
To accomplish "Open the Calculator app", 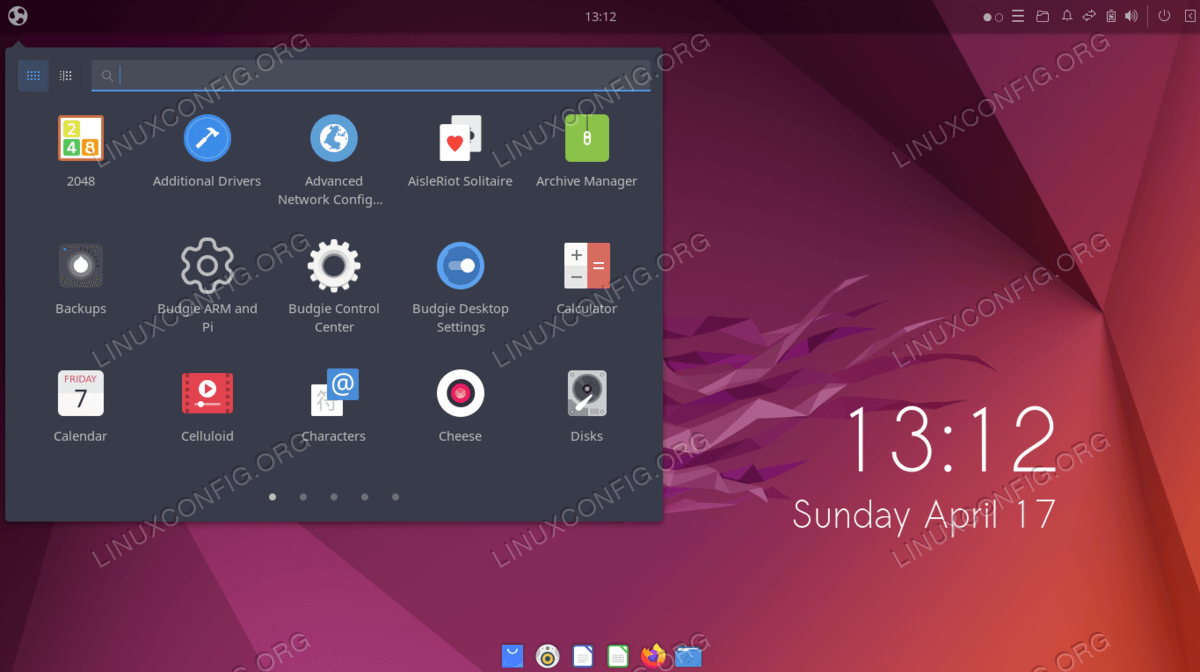I will click(x=586, y=279).
